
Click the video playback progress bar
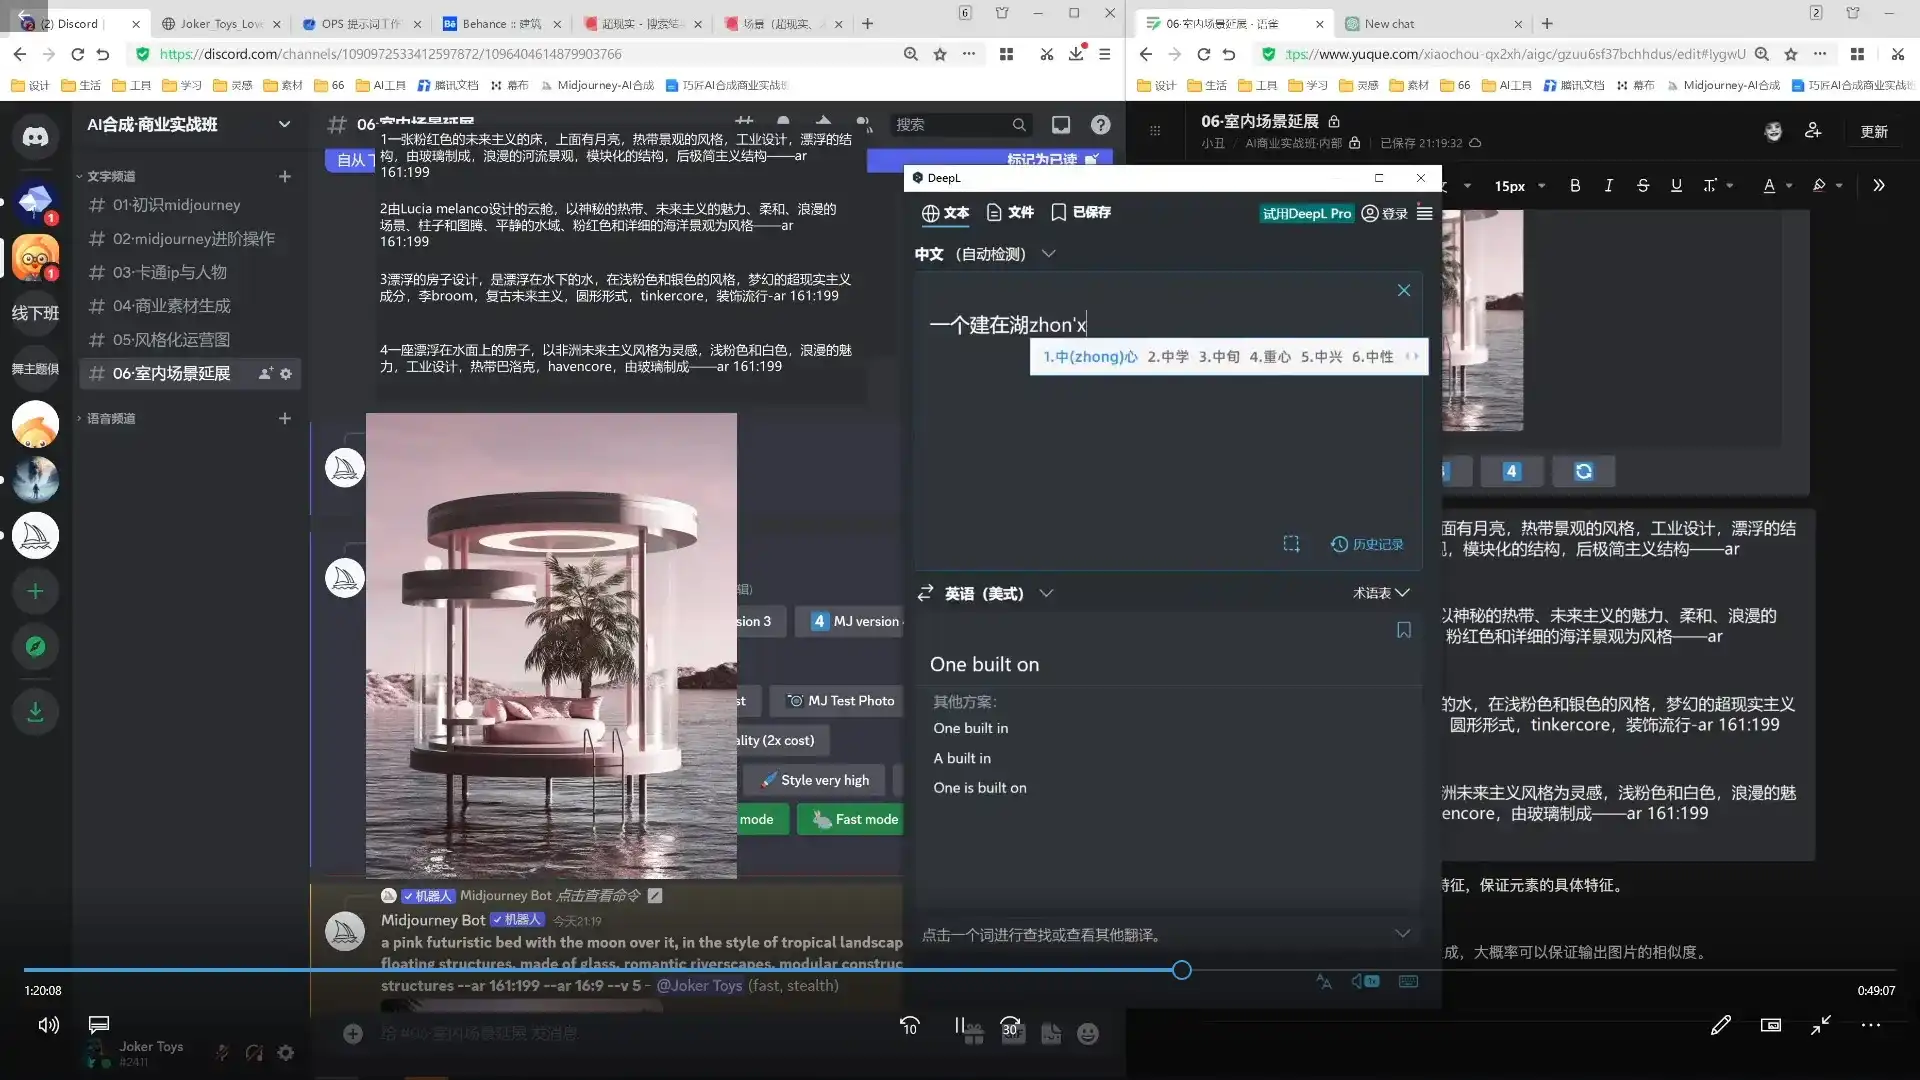click(x=1181, y=970)
